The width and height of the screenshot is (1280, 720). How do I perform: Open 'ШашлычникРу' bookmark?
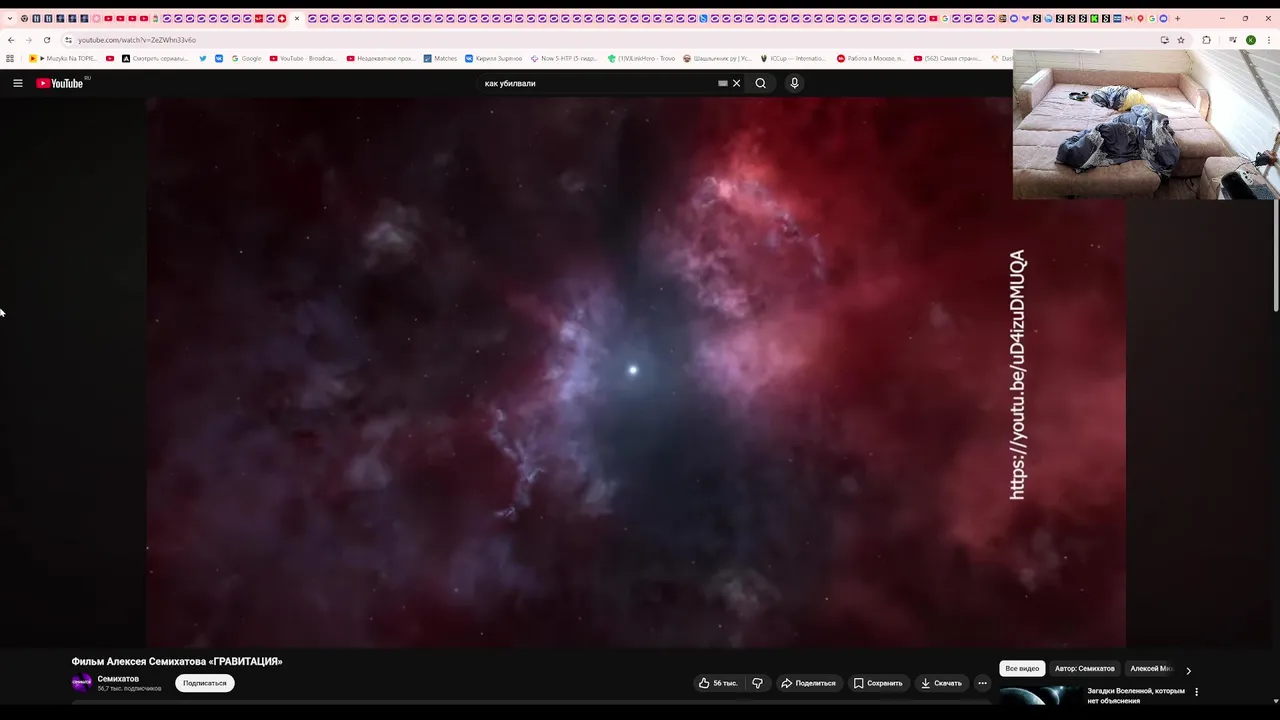point(717,58)
